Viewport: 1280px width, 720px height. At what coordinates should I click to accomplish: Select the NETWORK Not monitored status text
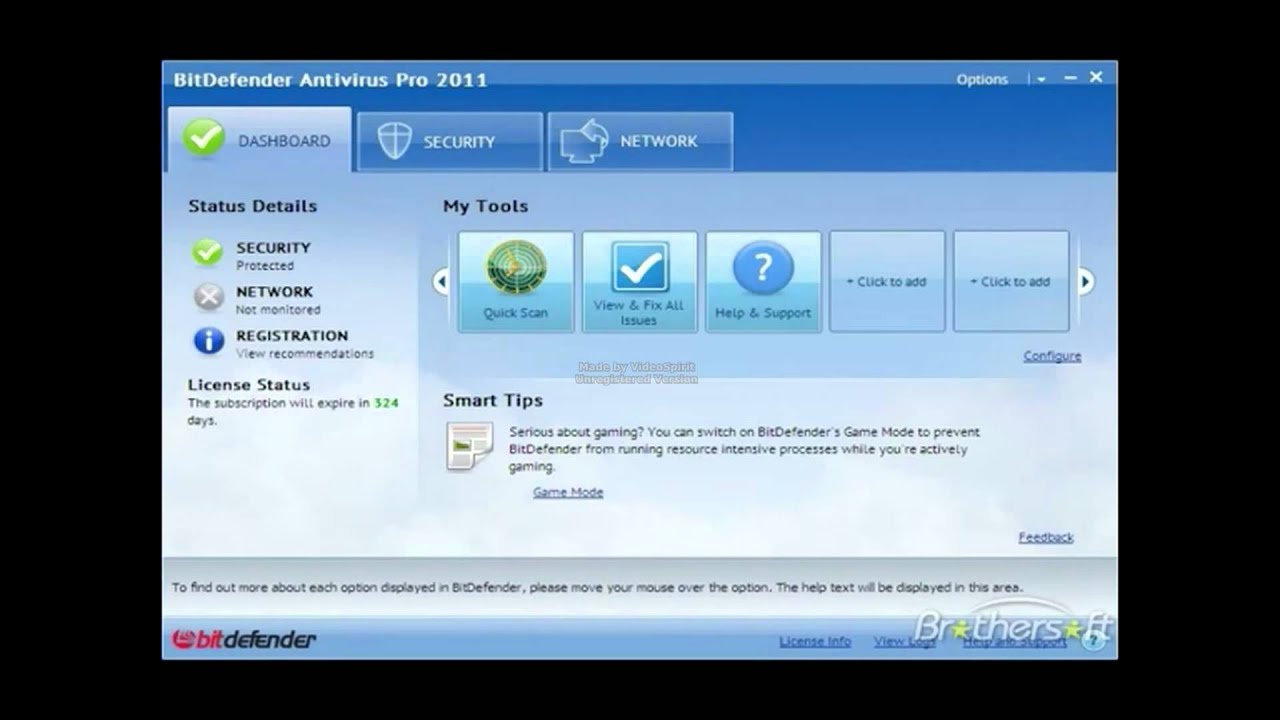point(278,300)
